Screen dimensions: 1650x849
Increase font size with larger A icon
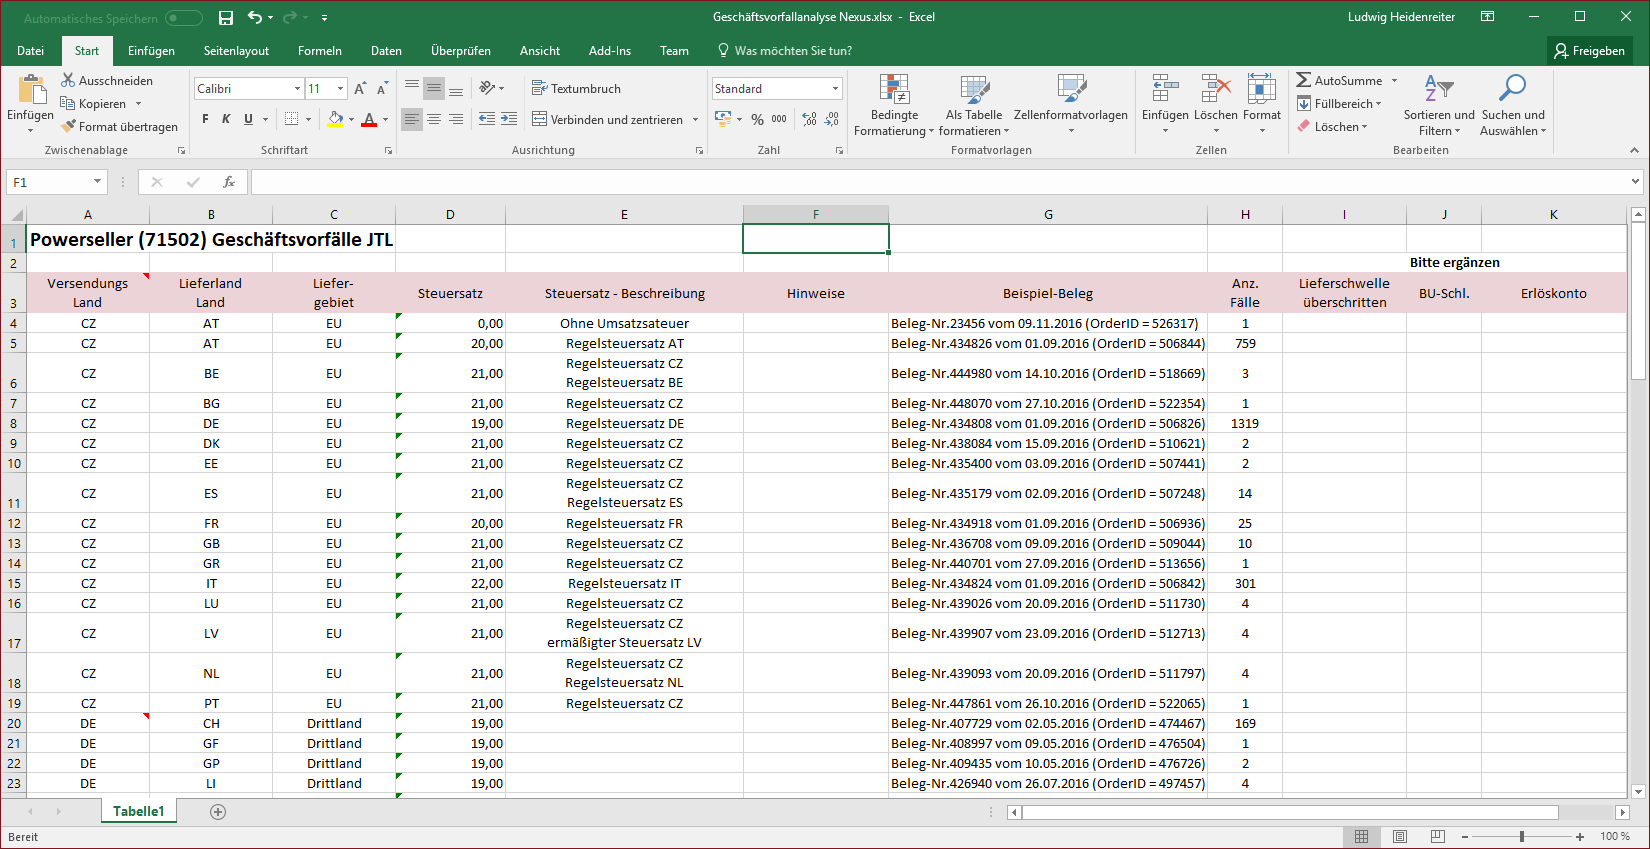point(360,89)
